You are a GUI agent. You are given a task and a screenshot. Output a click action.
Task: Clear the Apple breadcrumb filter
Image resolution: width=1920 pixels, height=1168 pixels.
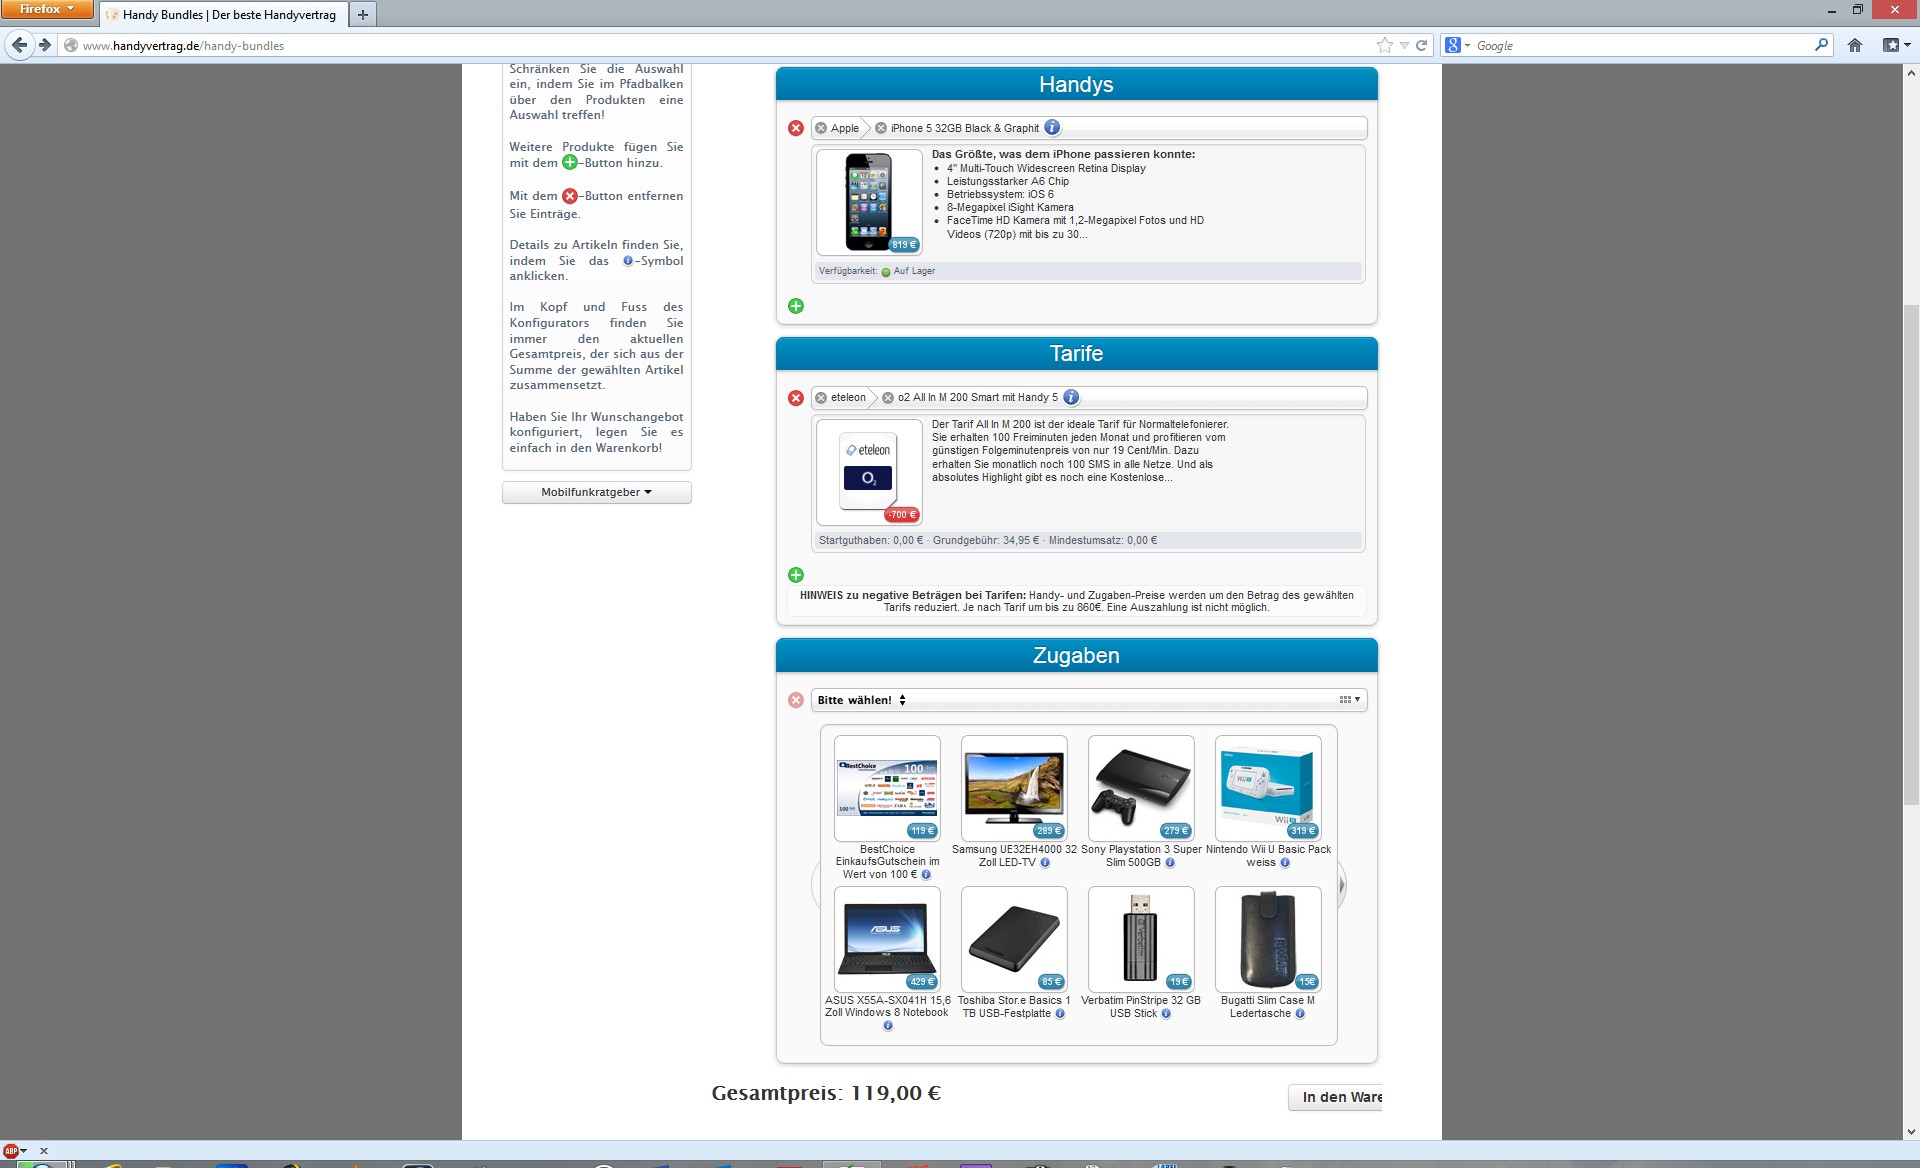[821, 128]
